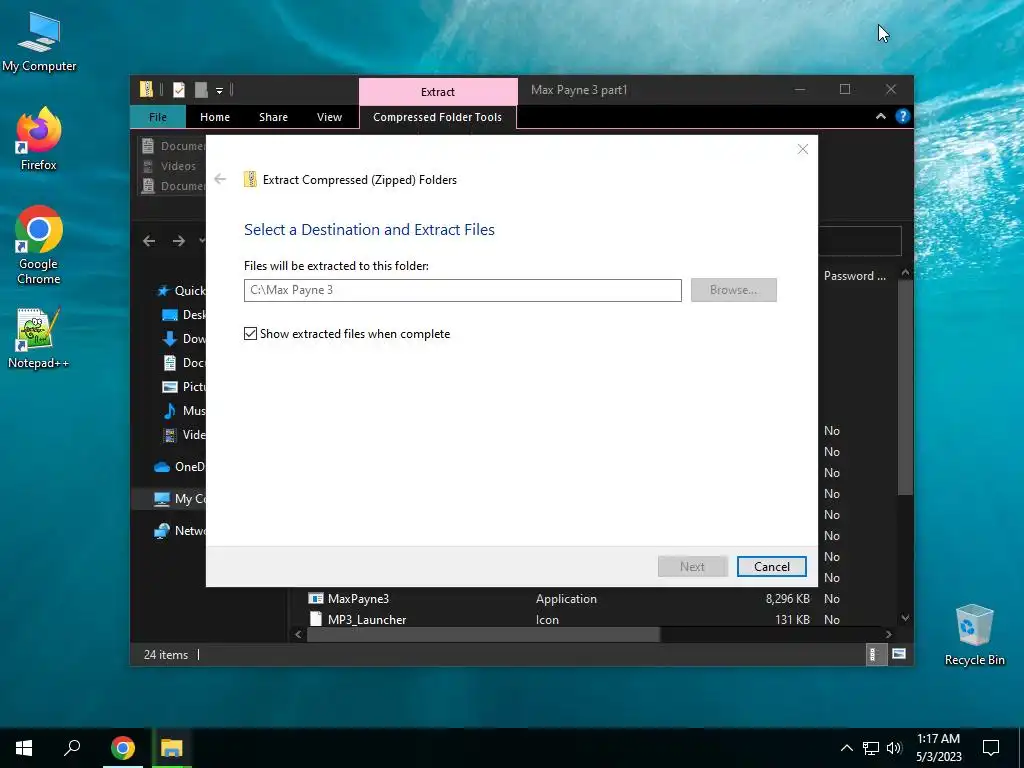Launch Firefox from the desktop
Viewport: 1024px width, 768px height.
point(39,138)
